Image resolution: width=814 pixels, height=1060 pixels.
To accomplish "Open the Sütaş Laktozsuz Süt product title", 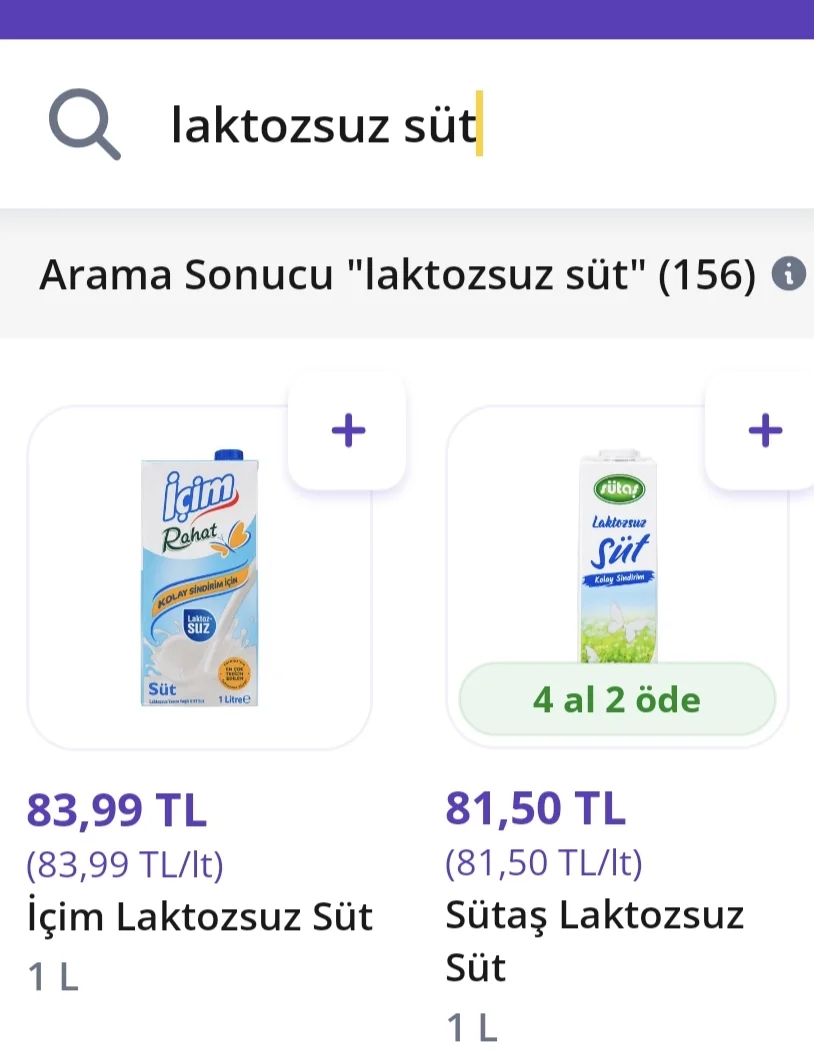I will pyautogui.click(x=594, y=941).
